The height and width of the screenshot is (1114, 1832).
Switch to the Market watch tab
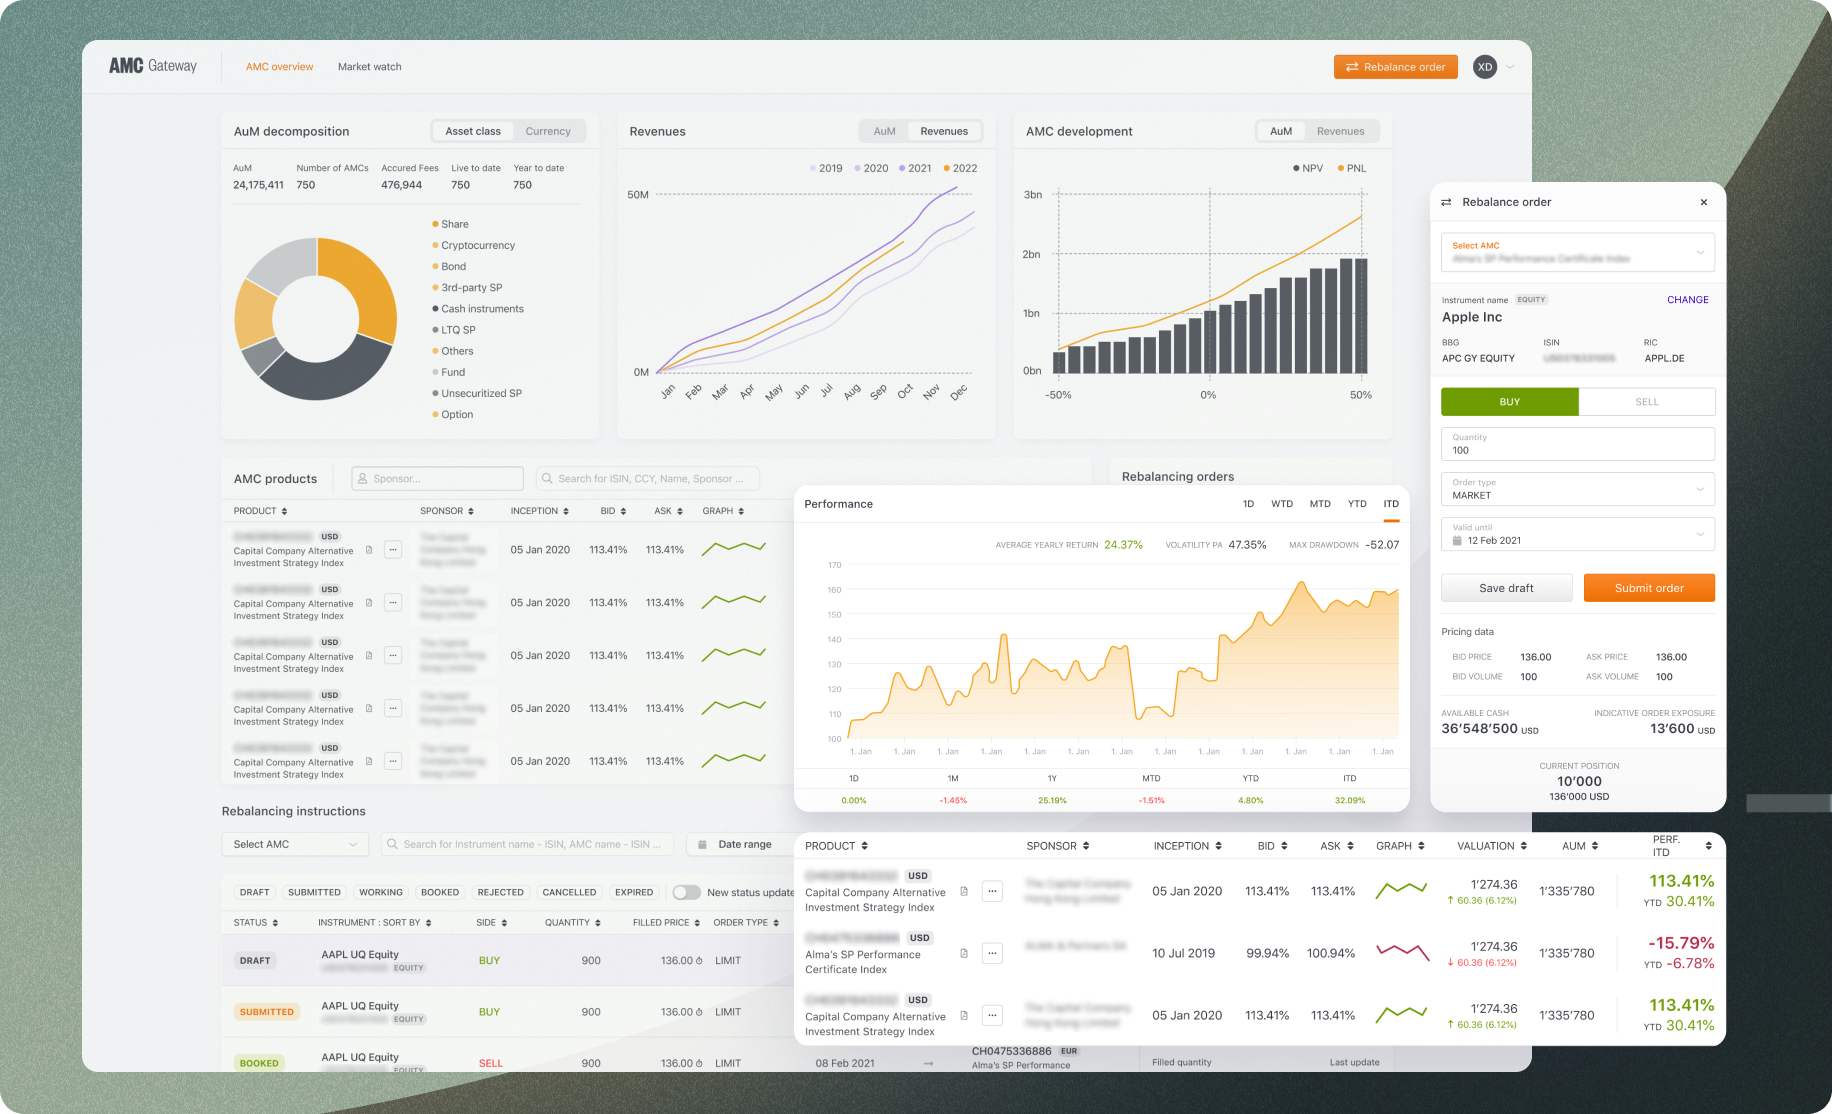click(369, 66)
